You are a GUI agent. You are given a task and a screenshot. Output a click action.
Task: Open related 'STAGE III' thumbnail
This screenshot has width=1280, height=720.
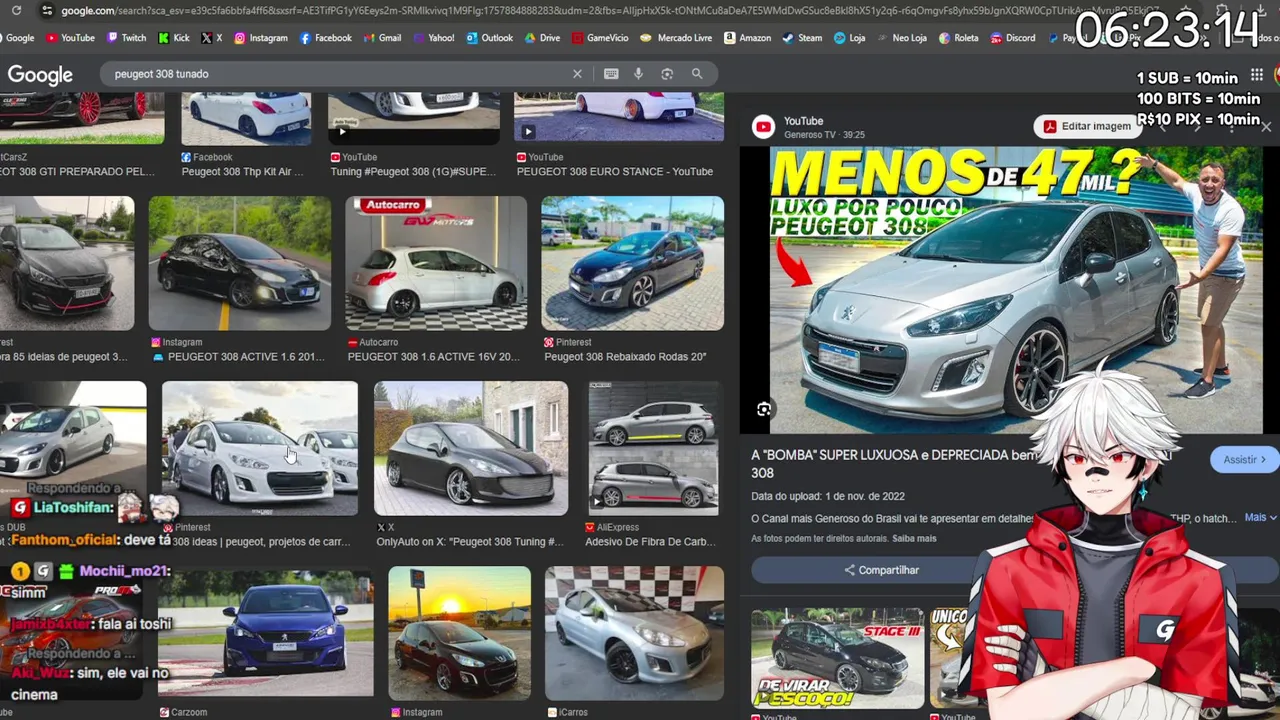pos(838,657)
